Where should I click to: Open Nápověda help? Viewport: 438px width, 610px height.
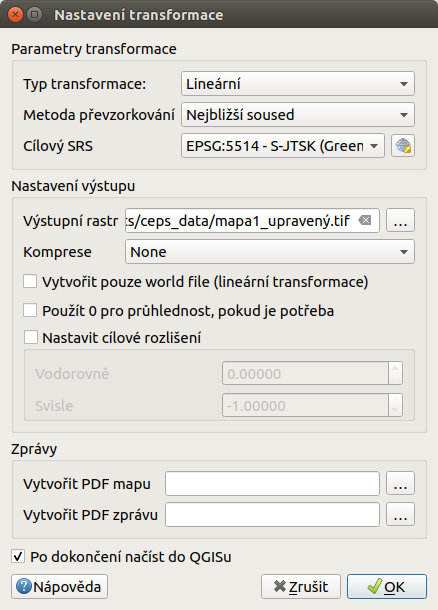60,586
